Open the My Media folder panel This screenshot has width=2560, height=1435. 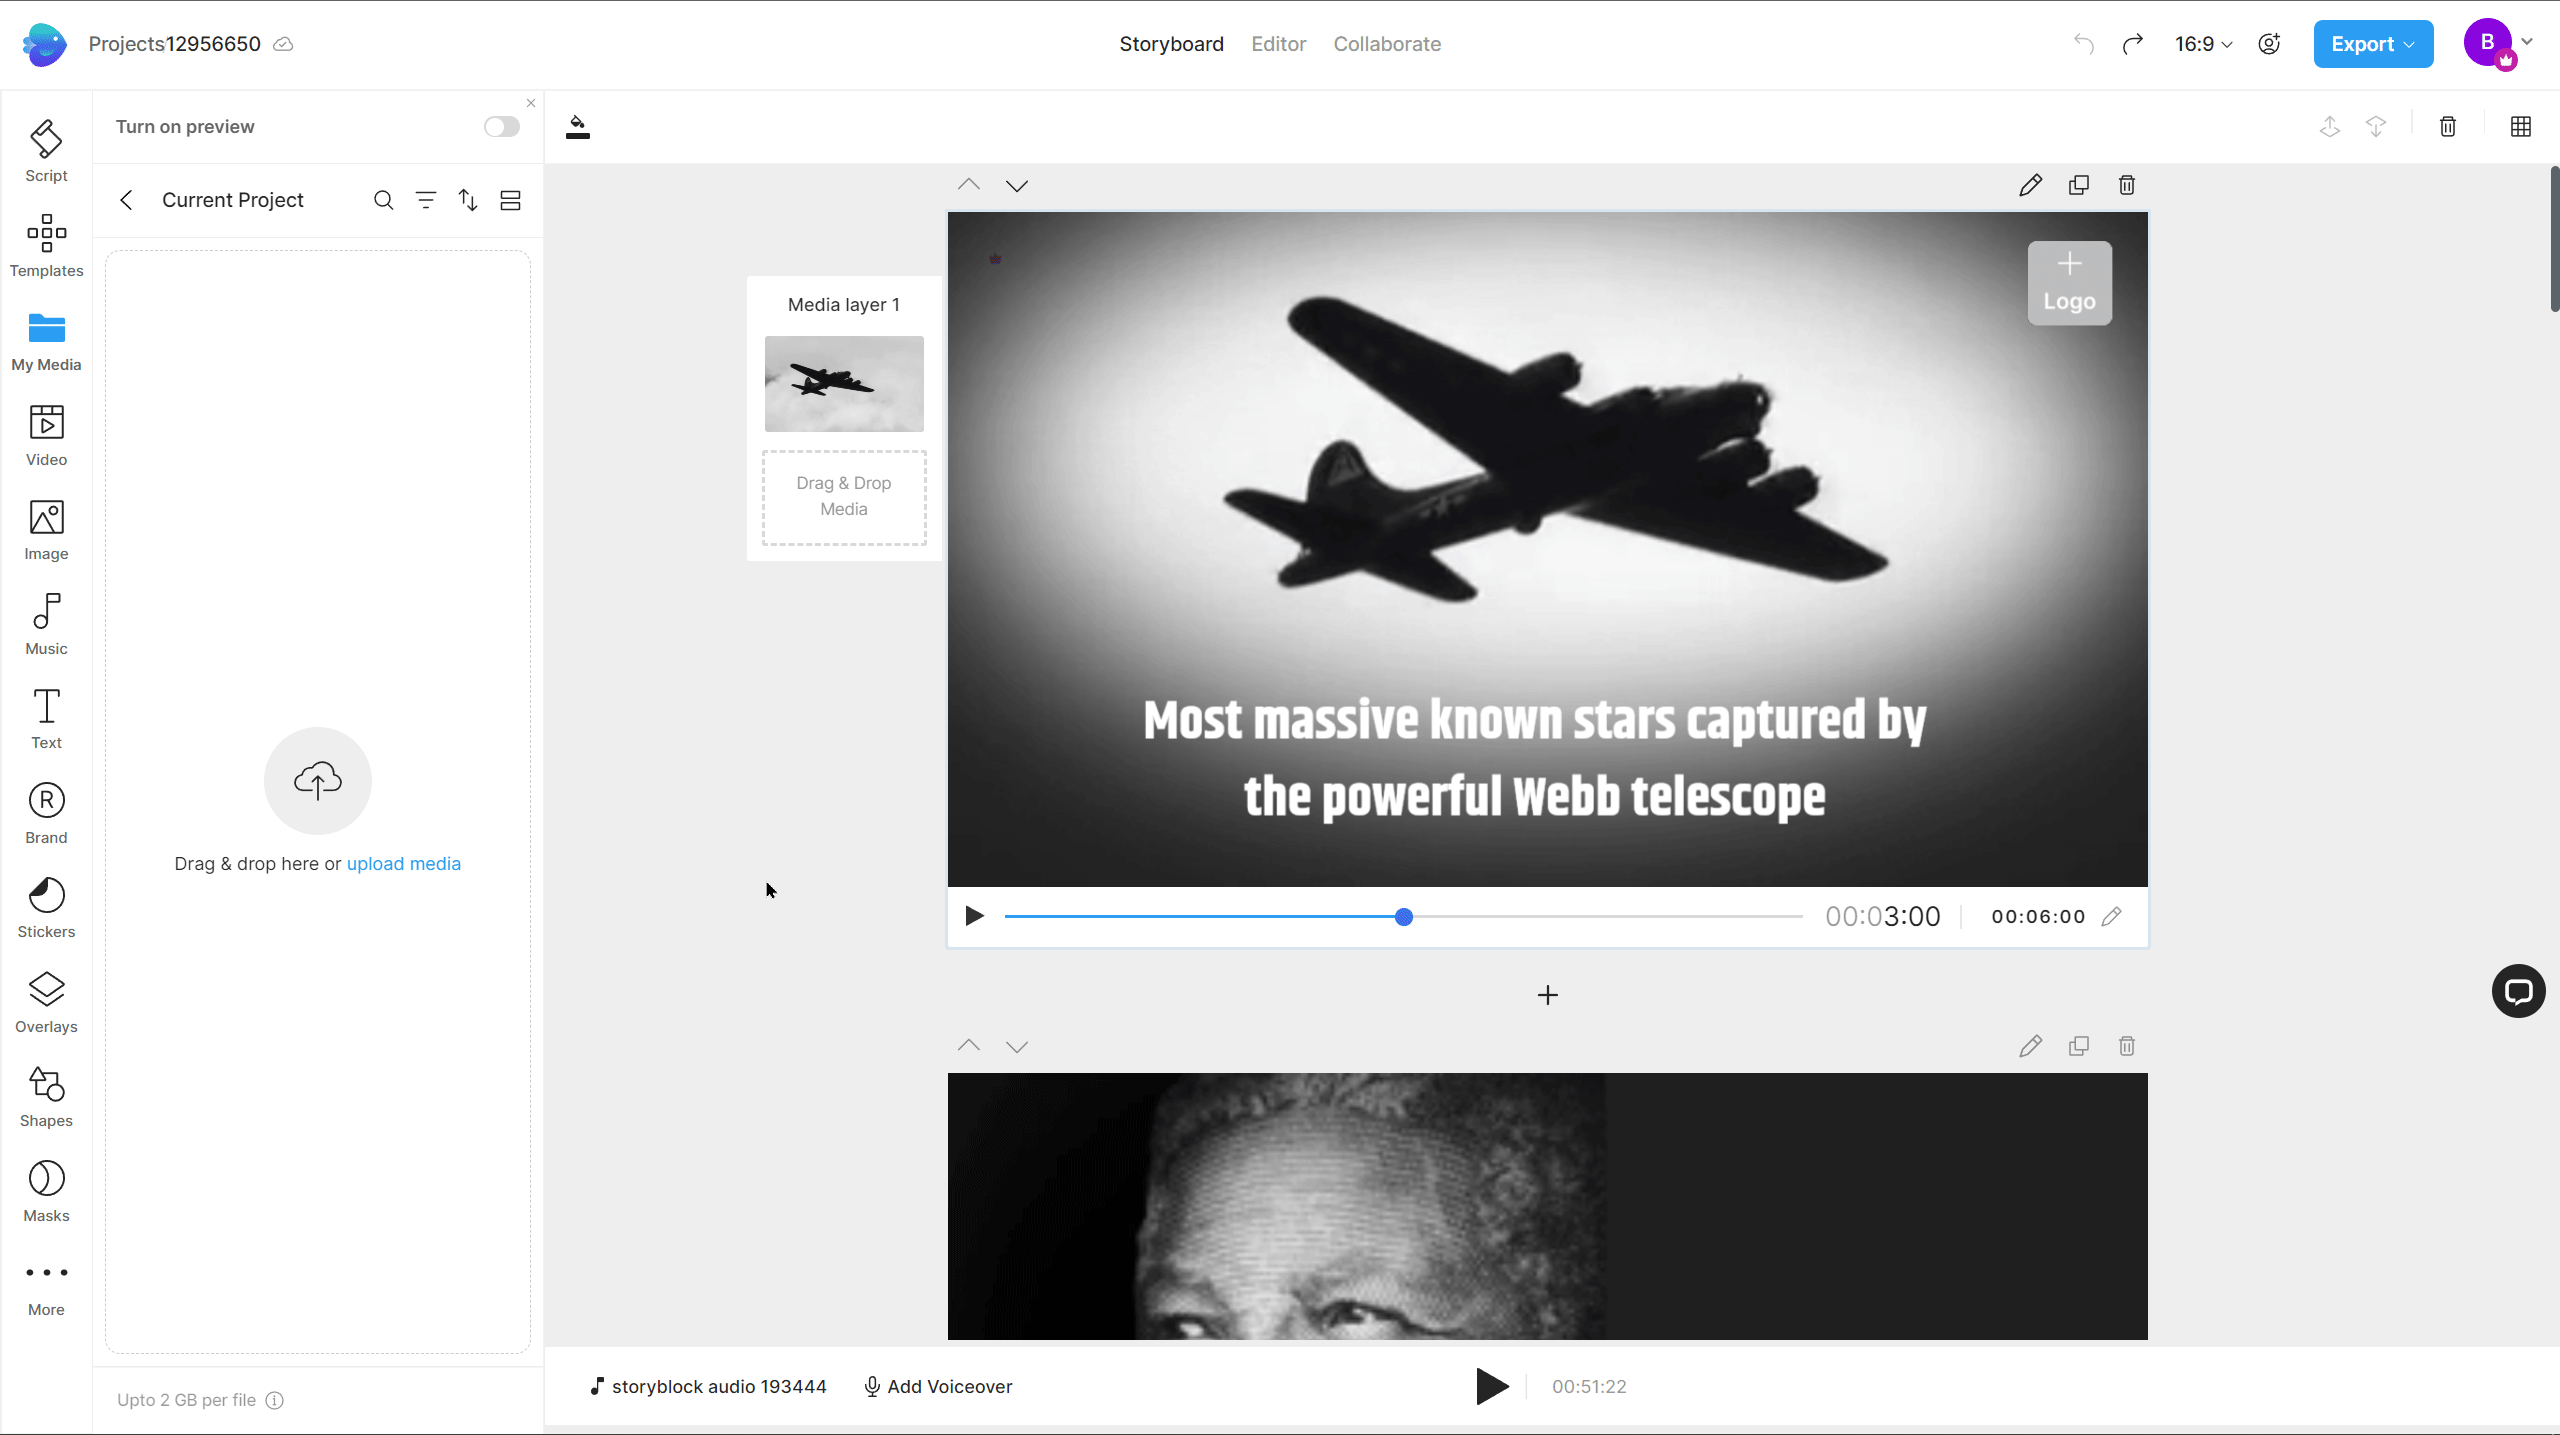[46, 341]
